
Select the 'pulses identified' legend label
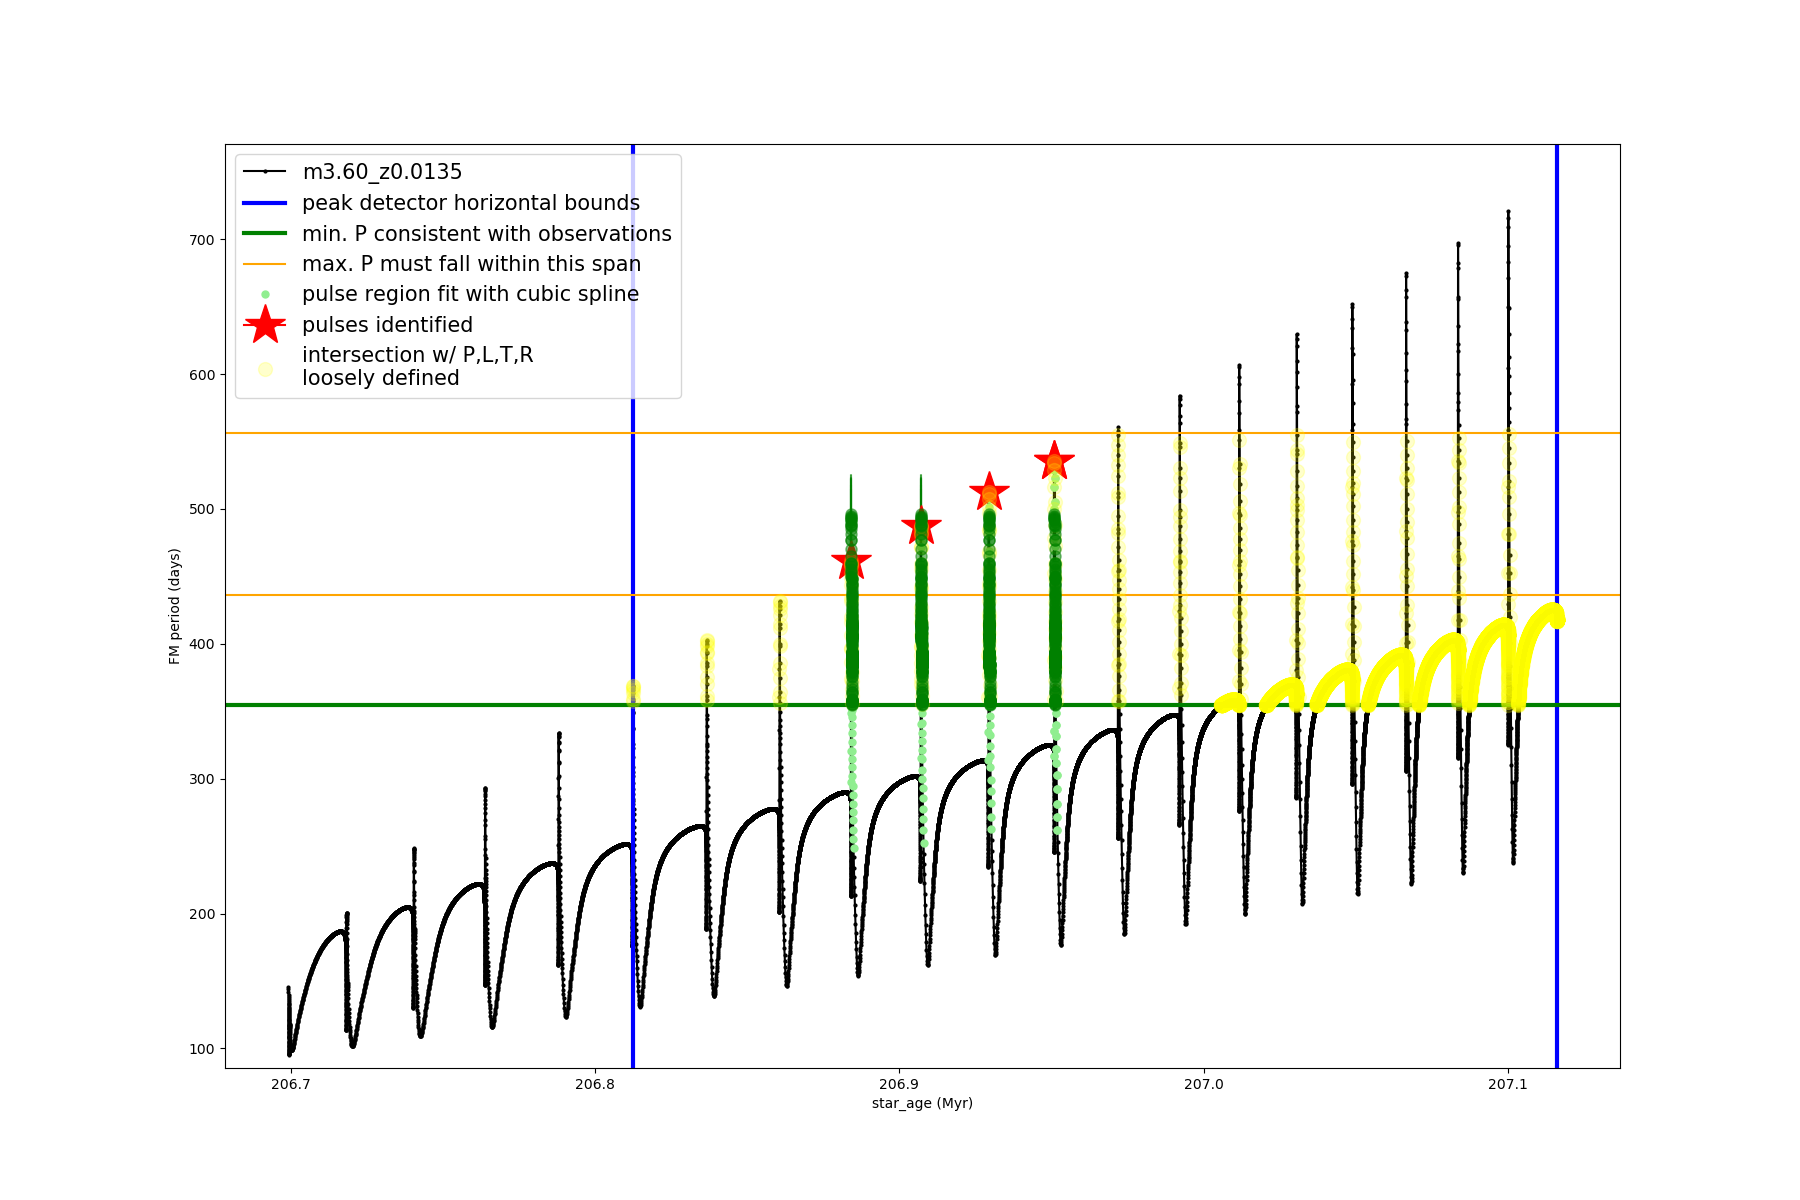point(387,325)
